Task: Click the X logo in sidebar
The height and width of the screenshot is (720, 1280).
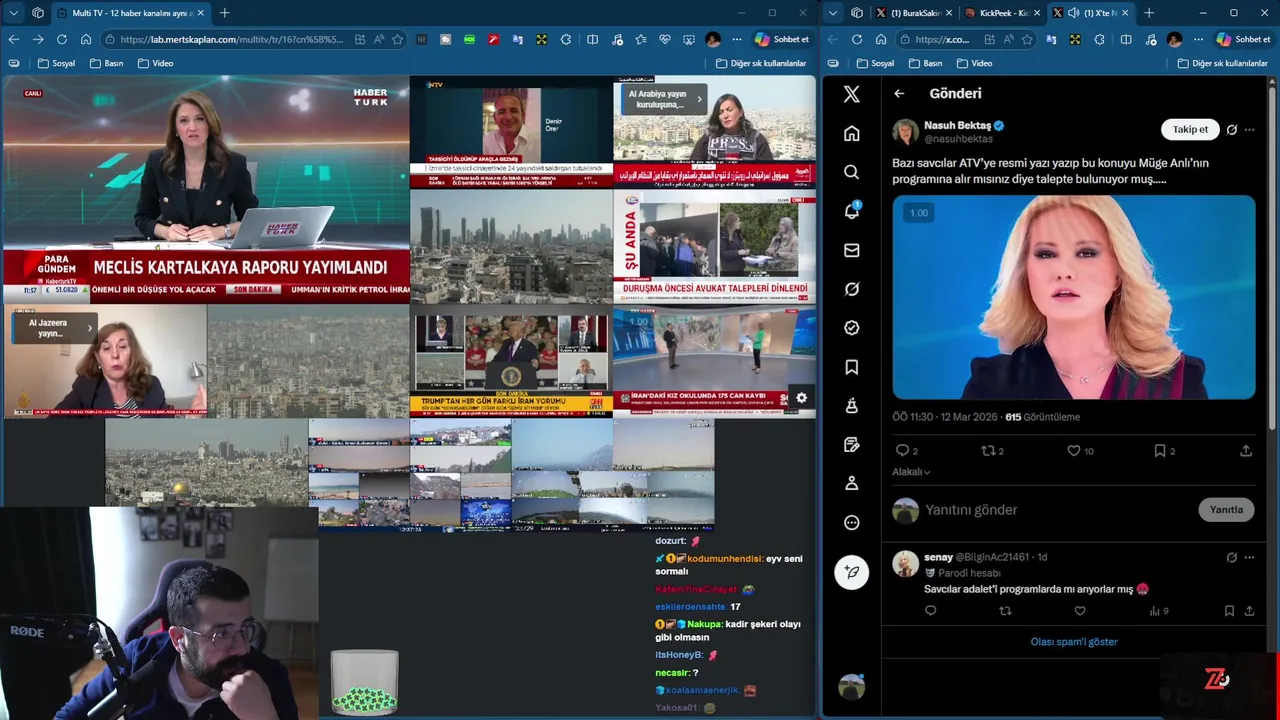Action: (852, 94)
